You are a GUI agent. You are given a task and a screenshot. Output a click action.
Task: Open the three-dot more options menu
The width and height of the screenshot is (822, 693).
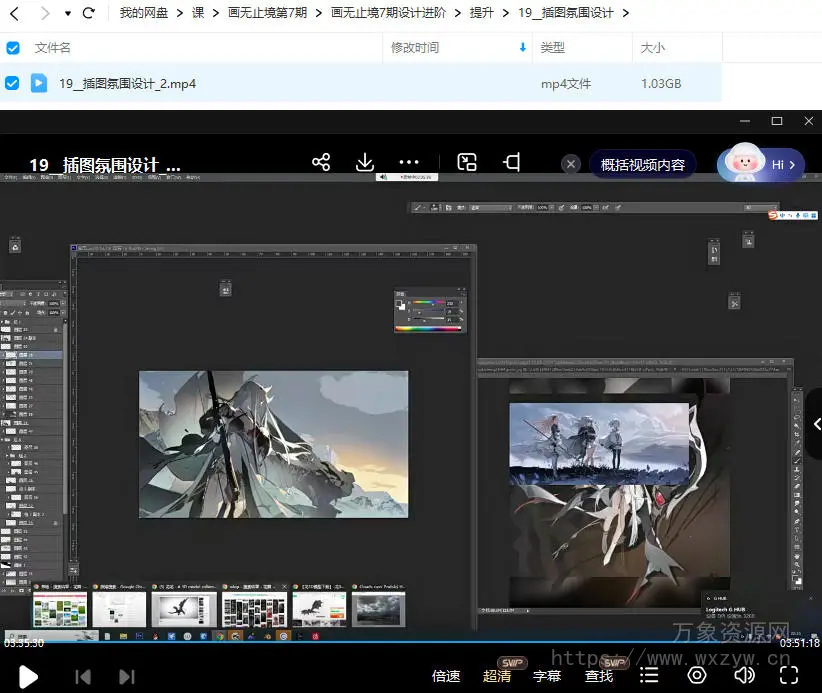(x=409, y=162)
